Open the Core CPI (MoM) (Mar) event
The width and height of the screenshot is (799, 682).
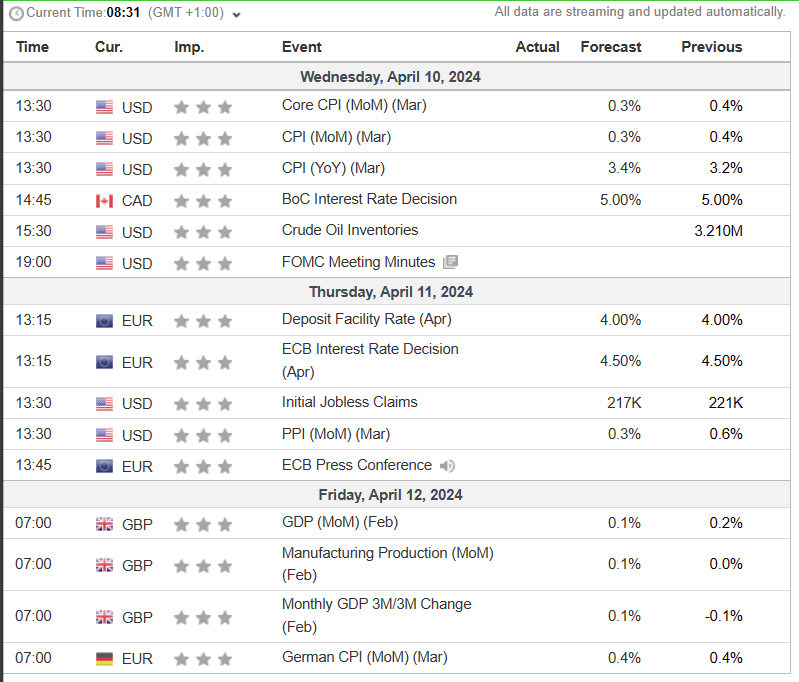point(354,105)
